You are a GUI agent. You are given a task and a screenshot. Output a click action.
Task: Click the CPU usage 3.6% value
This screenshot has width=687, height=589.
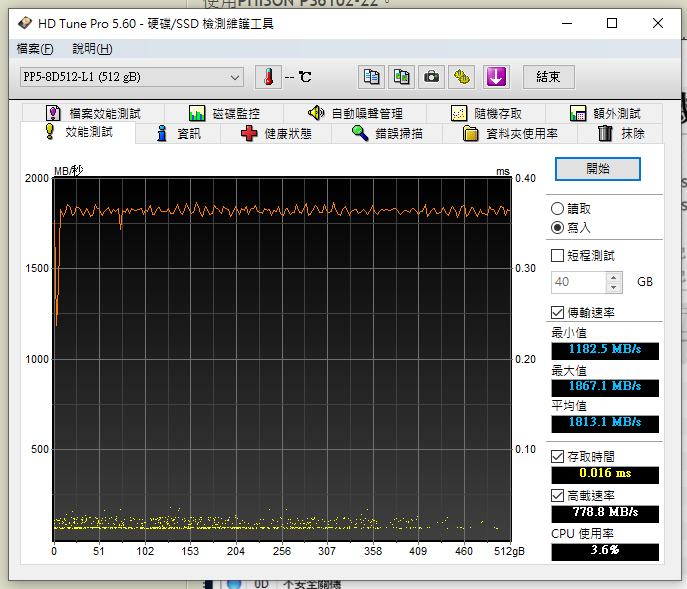click(x=605, y=551)
